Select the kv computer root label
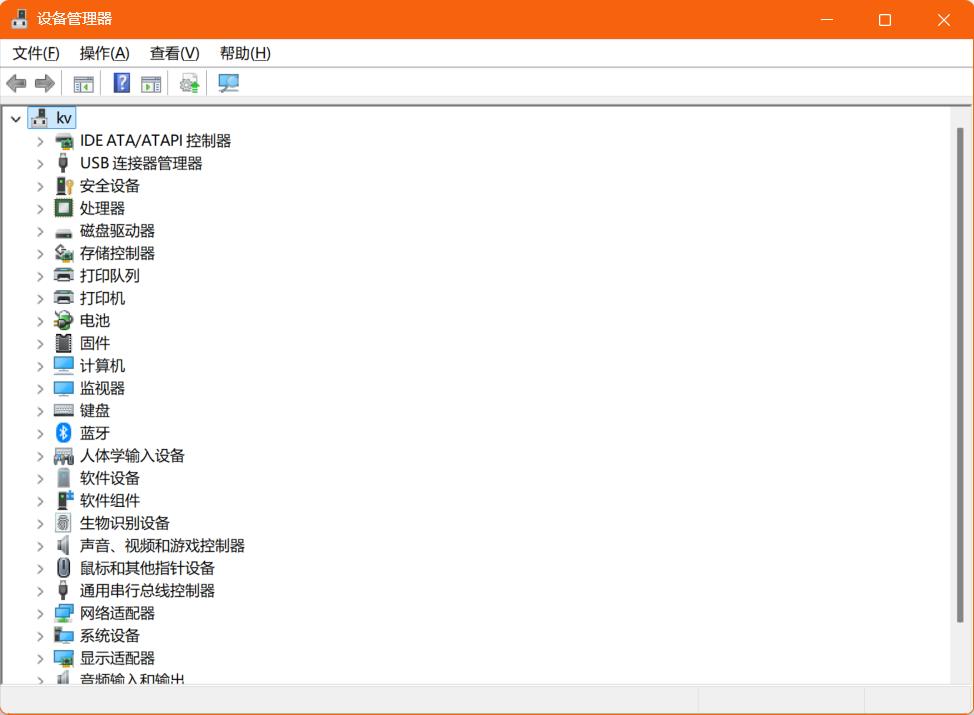The width and height of the screenshot is (974, 715). (x=64, y=118)
